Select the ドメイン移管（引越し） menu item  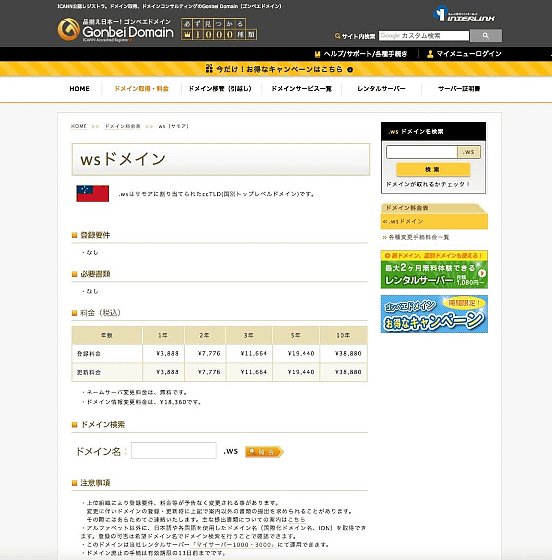point(220,89)
